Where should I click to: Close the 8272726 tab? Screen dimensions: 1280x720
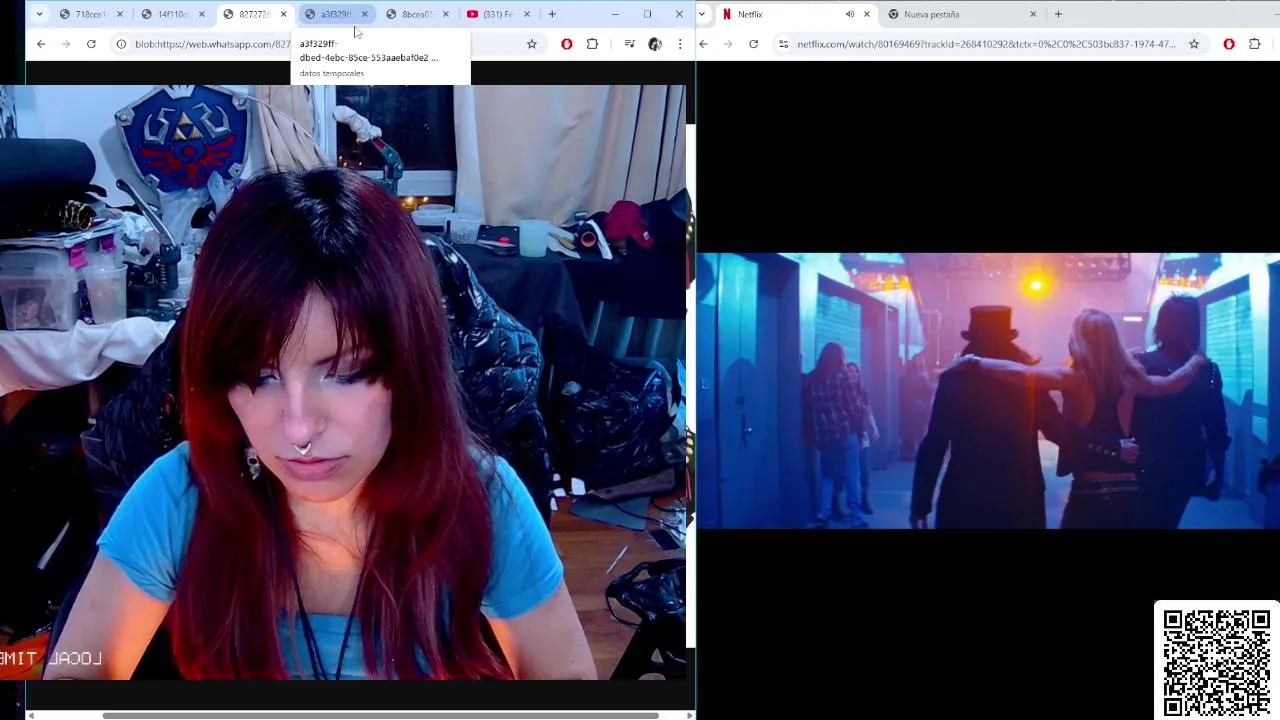click(283, 14)
